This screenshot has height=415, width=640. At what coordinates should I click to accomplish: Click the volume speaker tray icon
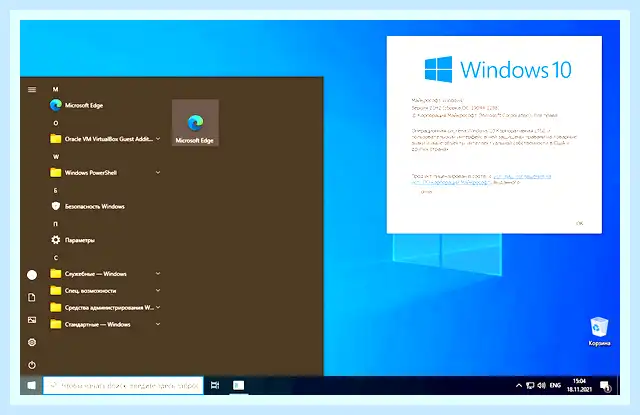tap(541, 385)
